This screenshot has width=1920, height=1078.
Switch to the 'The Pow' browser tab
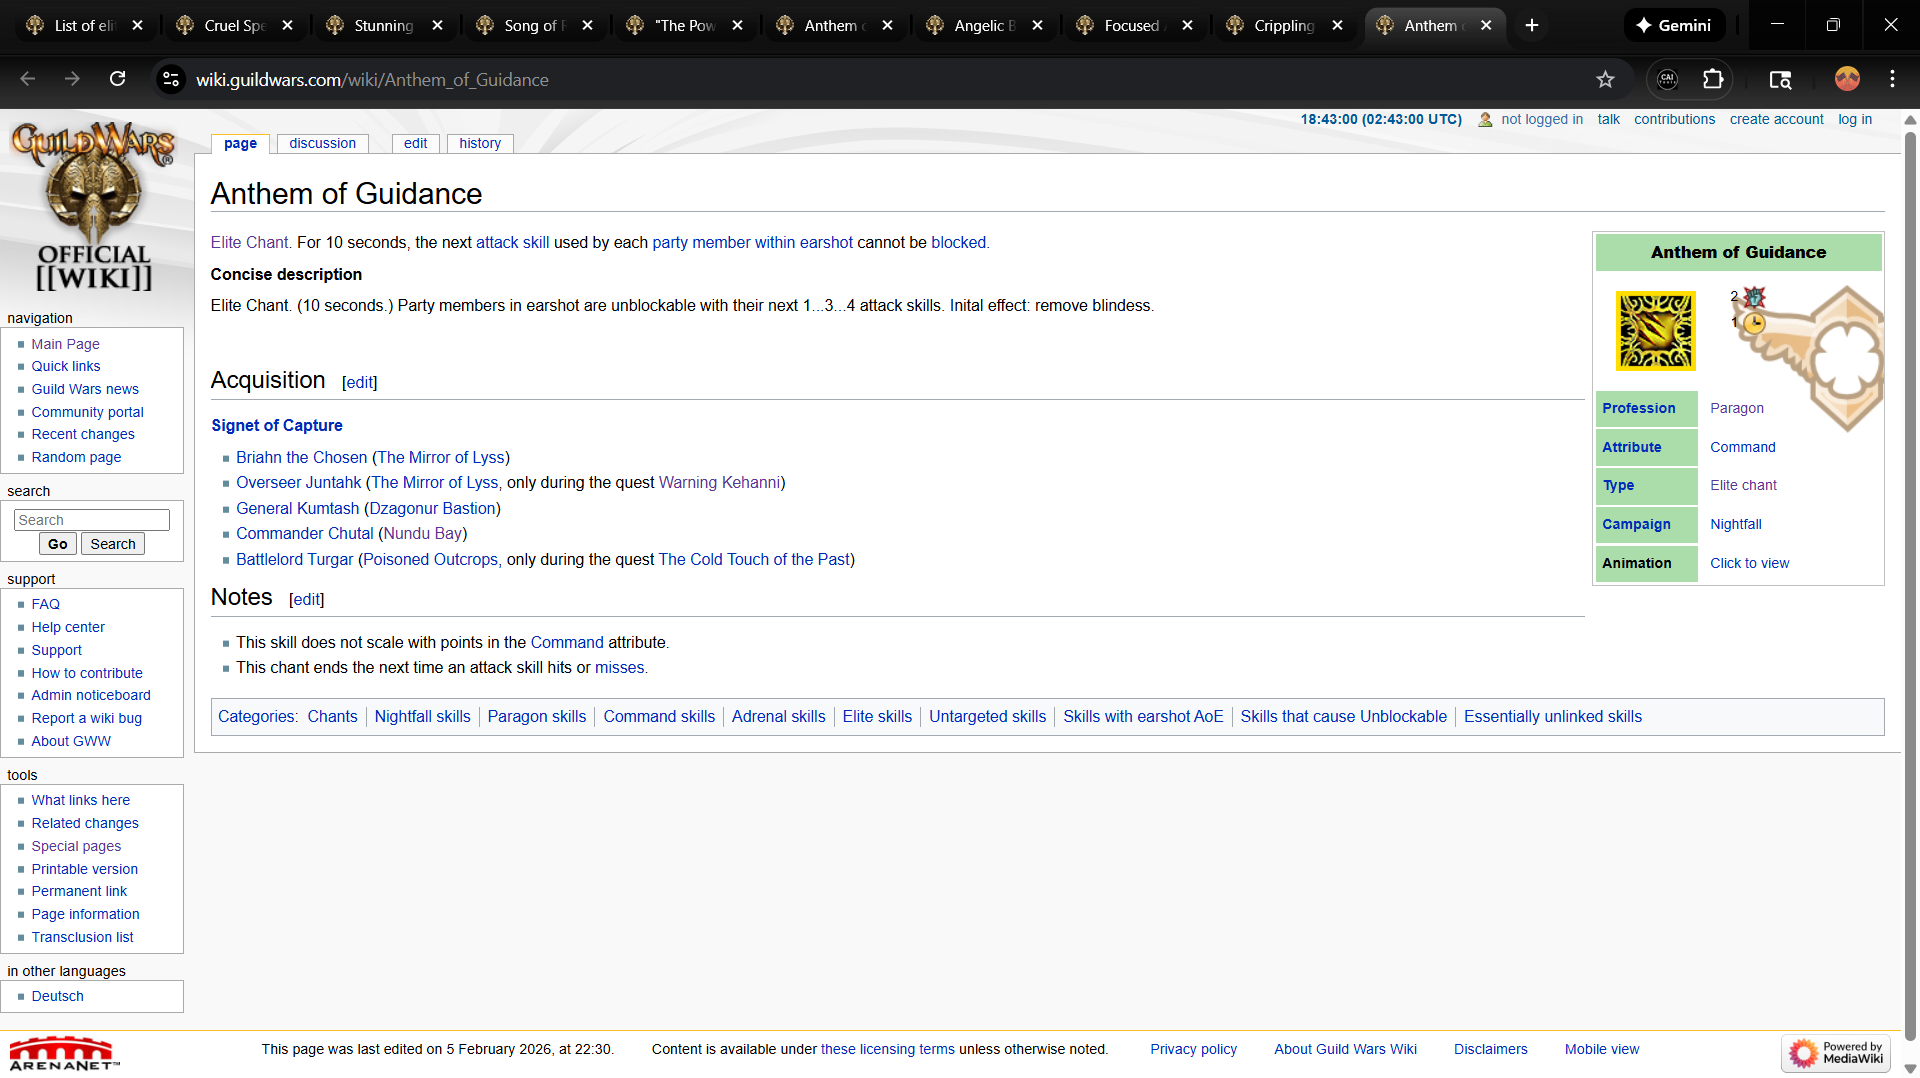coord(685,25)
